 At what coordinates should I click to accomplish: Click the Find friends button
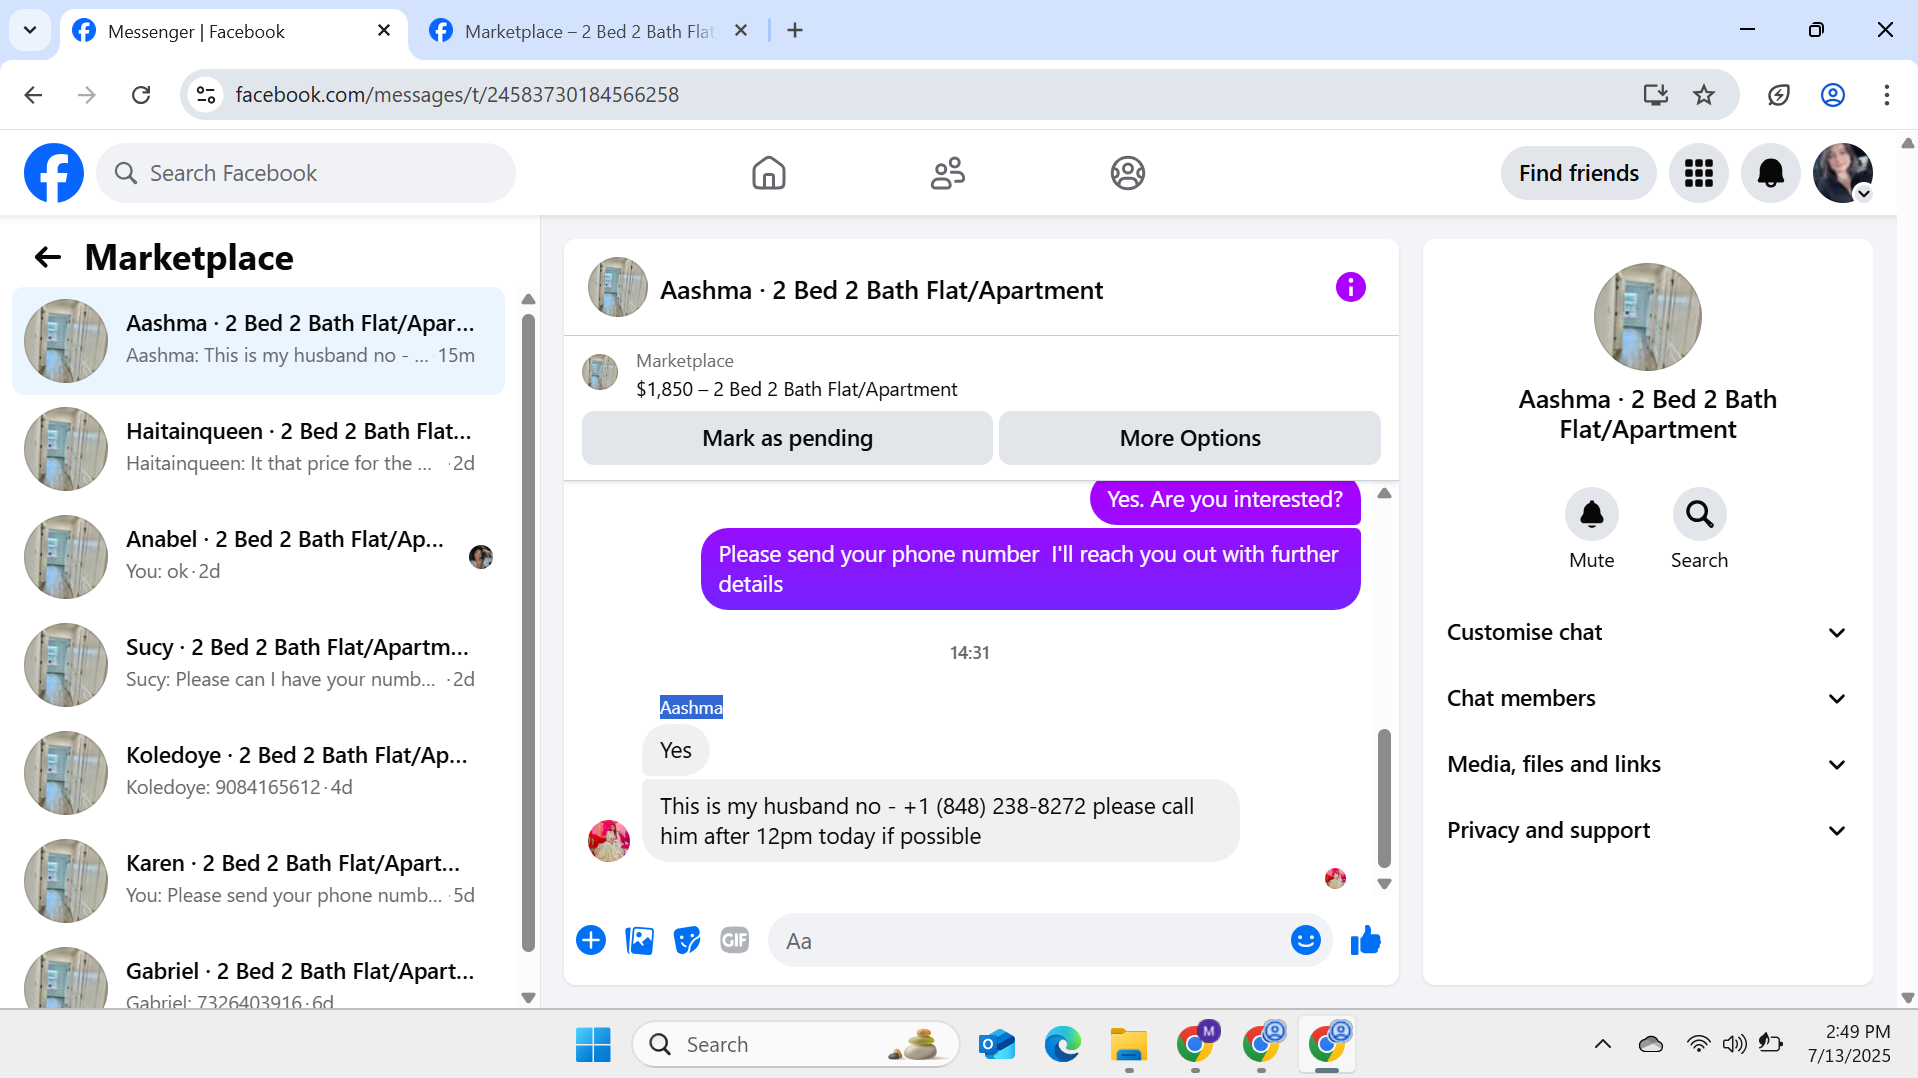point(1578,173)
